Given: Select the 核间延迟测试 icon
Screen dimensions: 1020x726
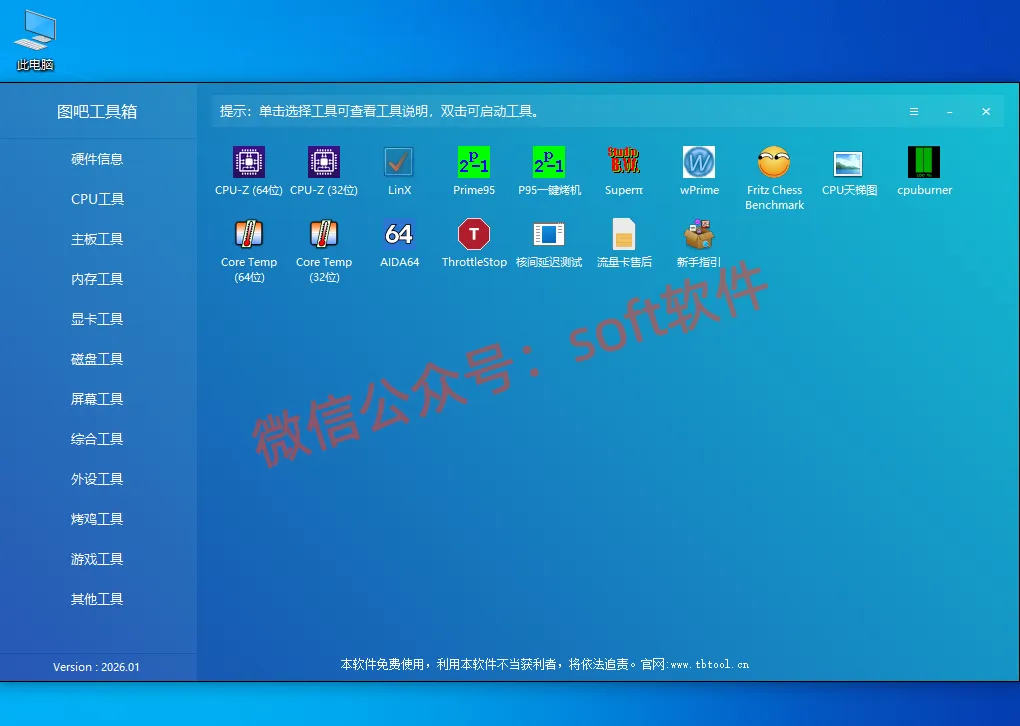Looking at the screenshot, I should [549, 234].
